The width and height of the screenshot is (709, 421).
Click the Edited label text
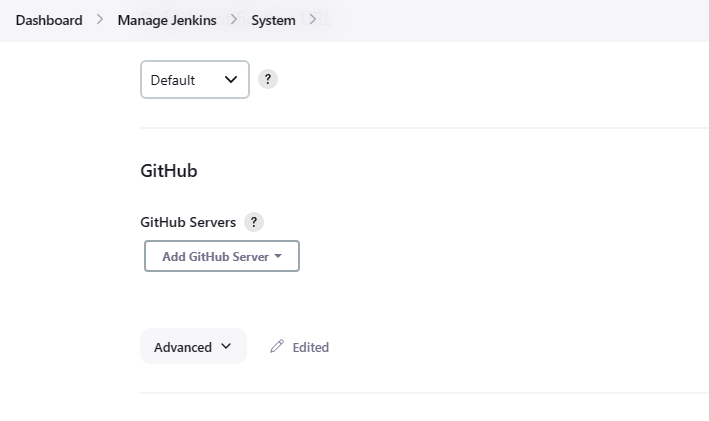click(311, 347)
